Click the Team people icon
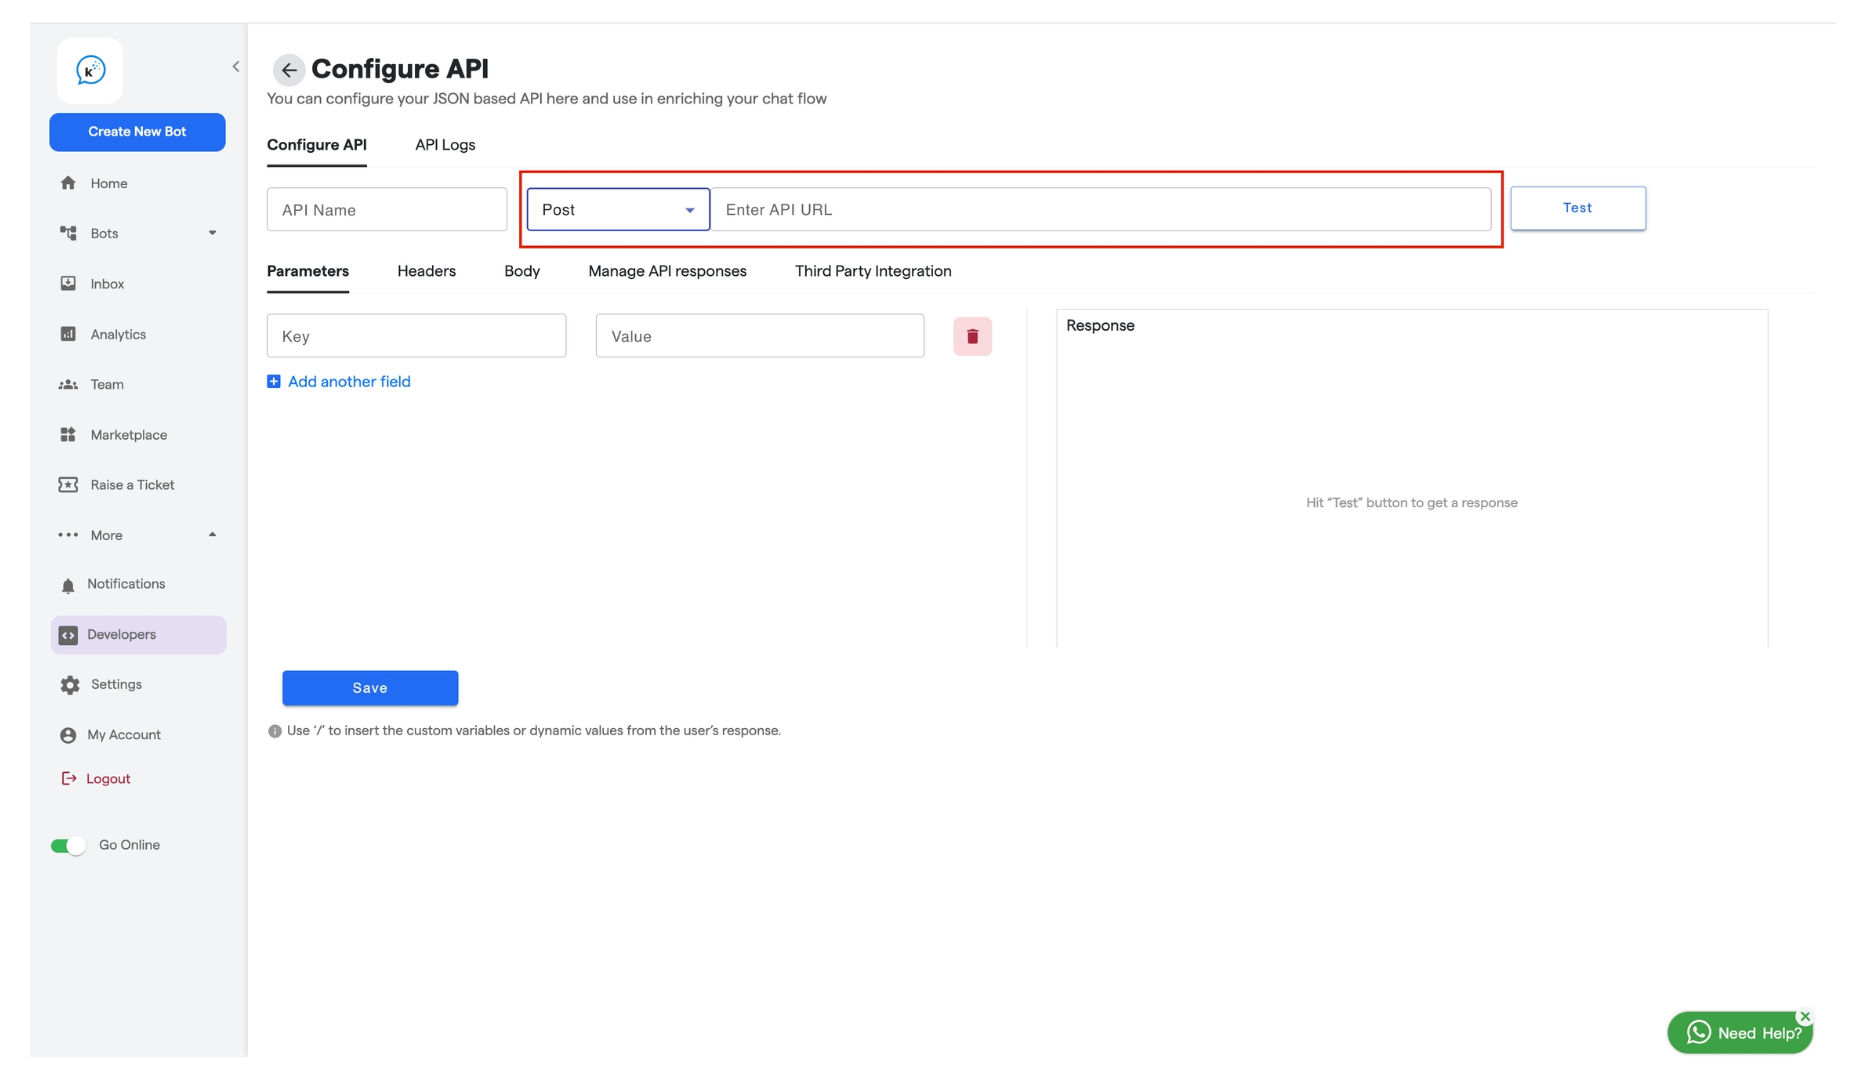The width and height of the screenshot is (1866, 1080). click(68, 384)
